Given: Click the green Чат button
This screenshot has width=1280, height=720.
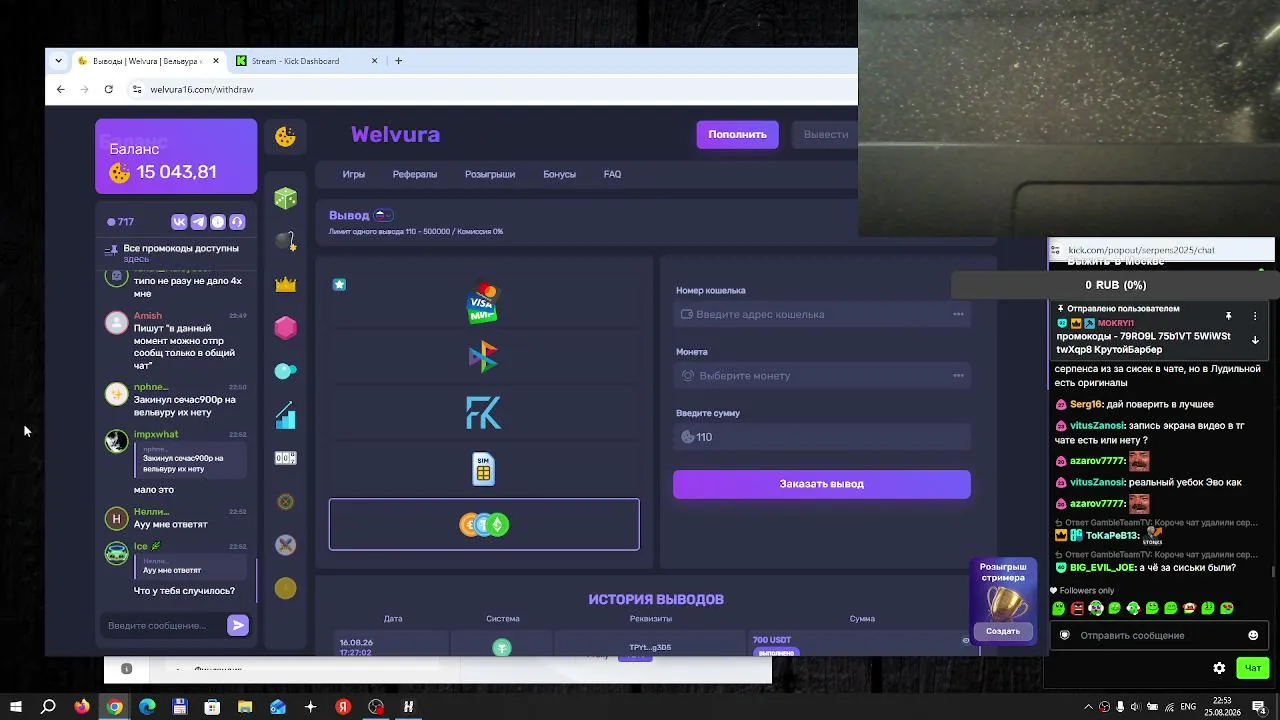Looking at the screenshot, I should point(1254,668).
